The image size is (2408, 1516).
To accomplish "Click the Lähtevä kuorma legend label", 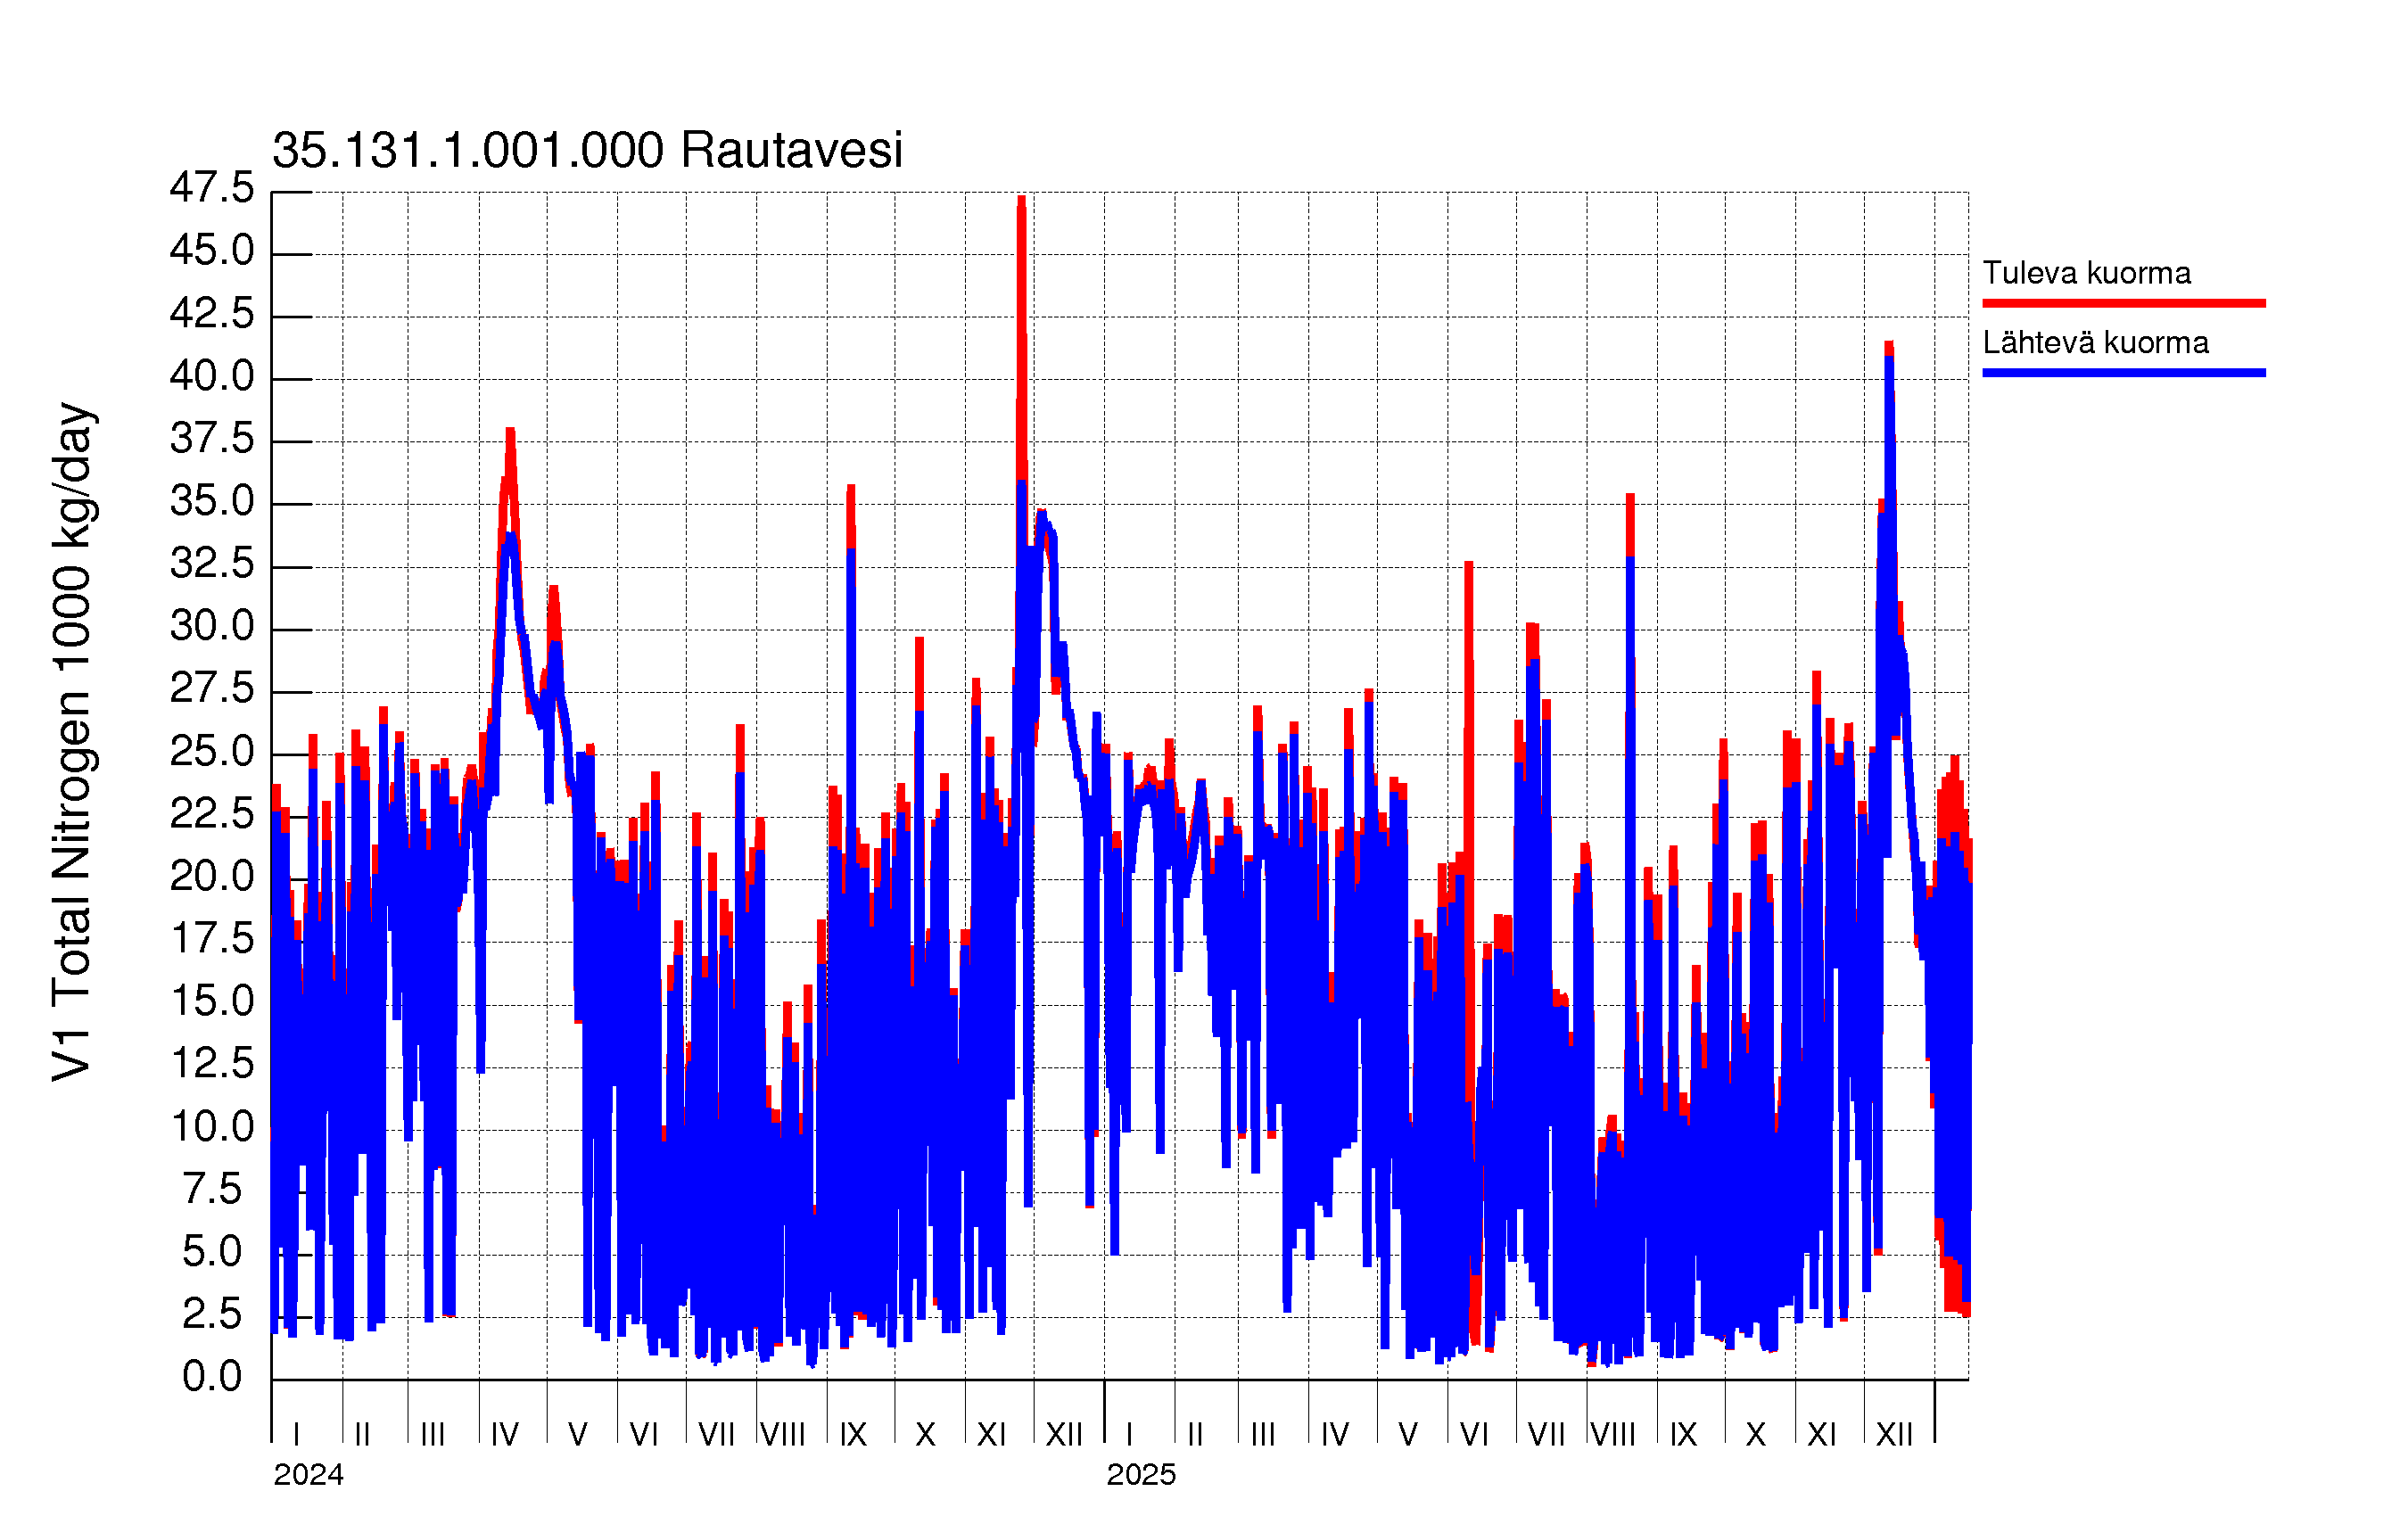I will [x=2095, y=343].
